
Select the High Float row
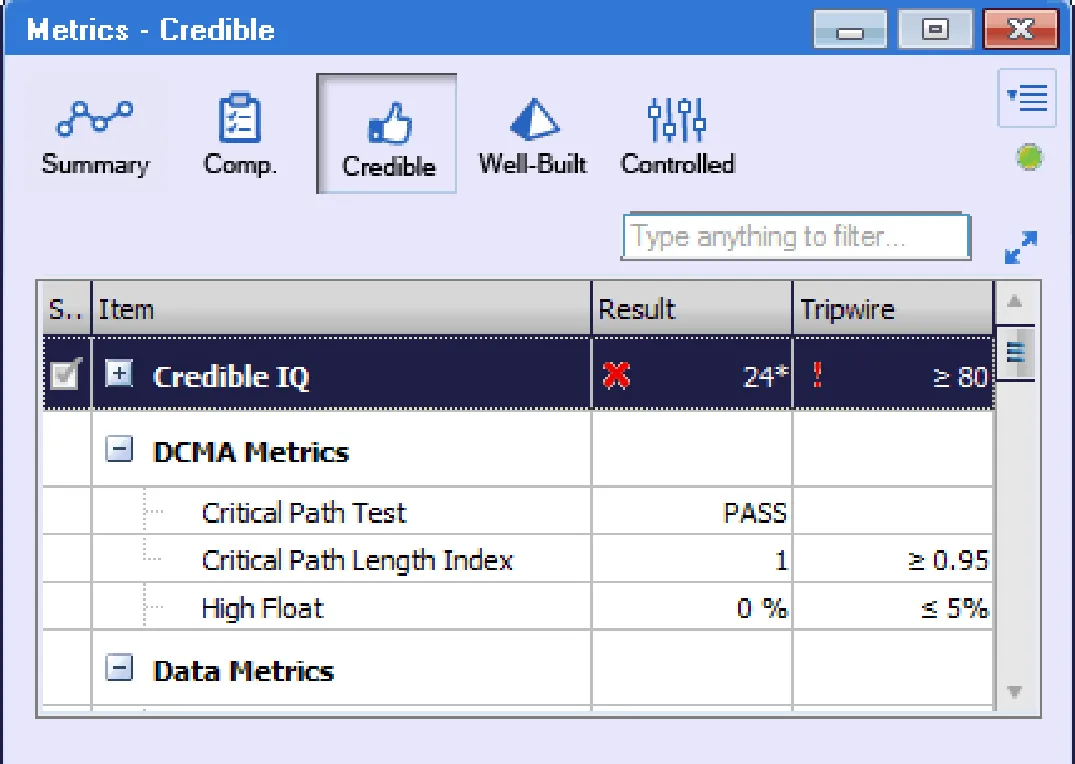point(518,607)
